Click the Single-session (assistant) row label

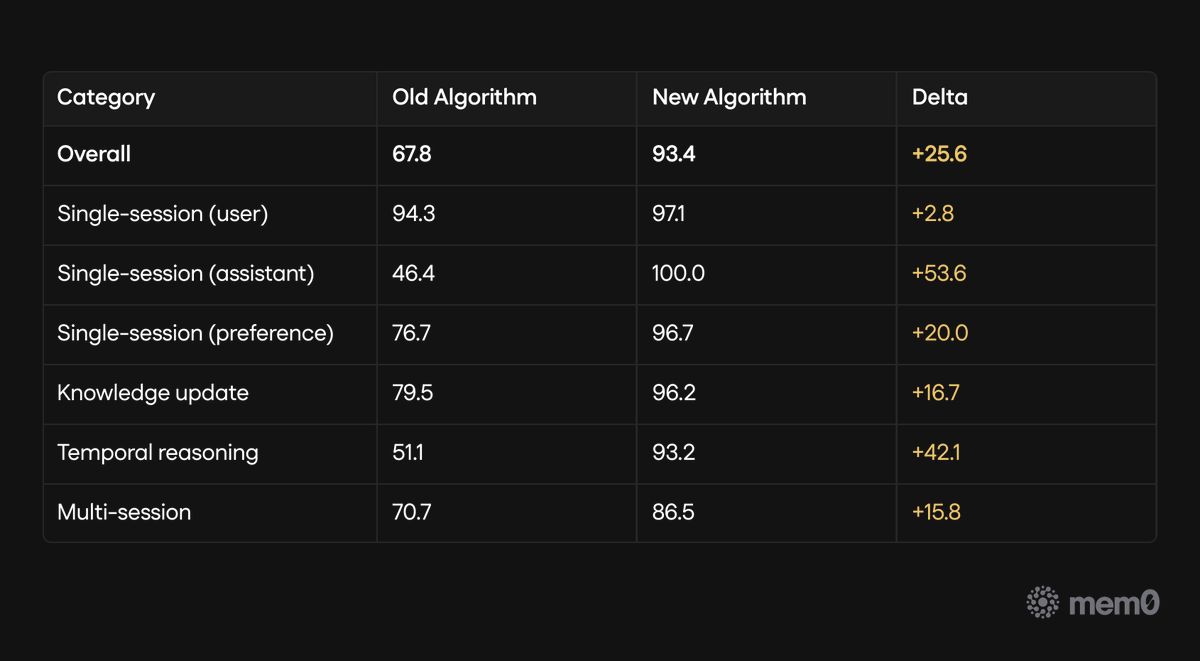click(x=186, y=273)
